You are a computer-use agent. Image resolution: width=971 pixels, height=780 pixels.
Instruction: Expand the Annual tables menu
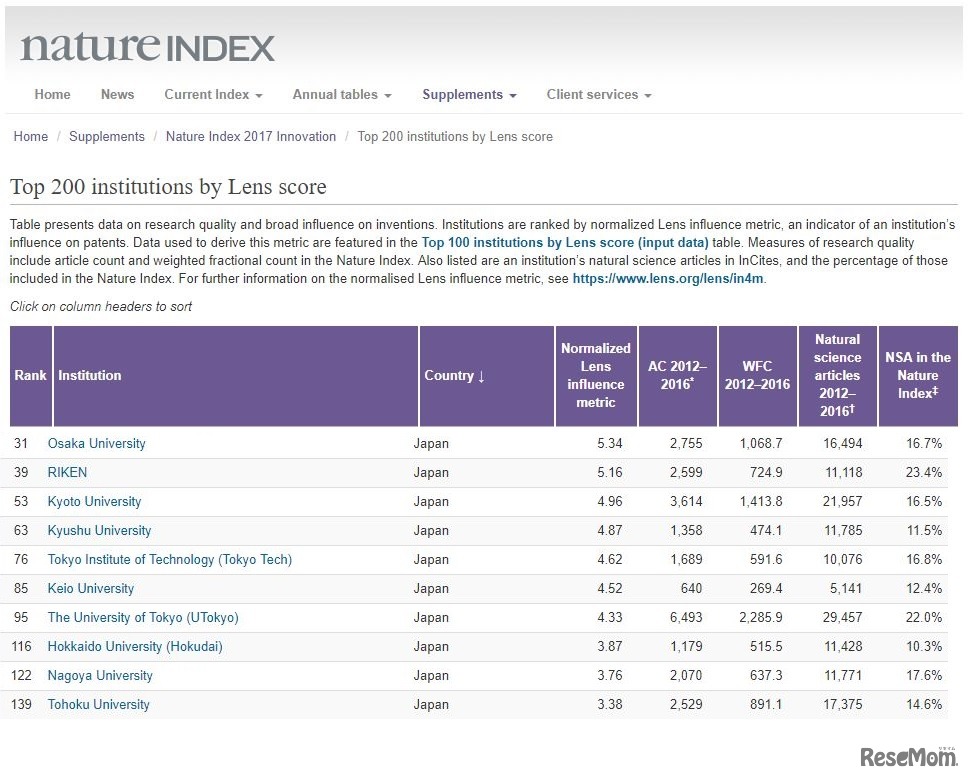(341, 95)
